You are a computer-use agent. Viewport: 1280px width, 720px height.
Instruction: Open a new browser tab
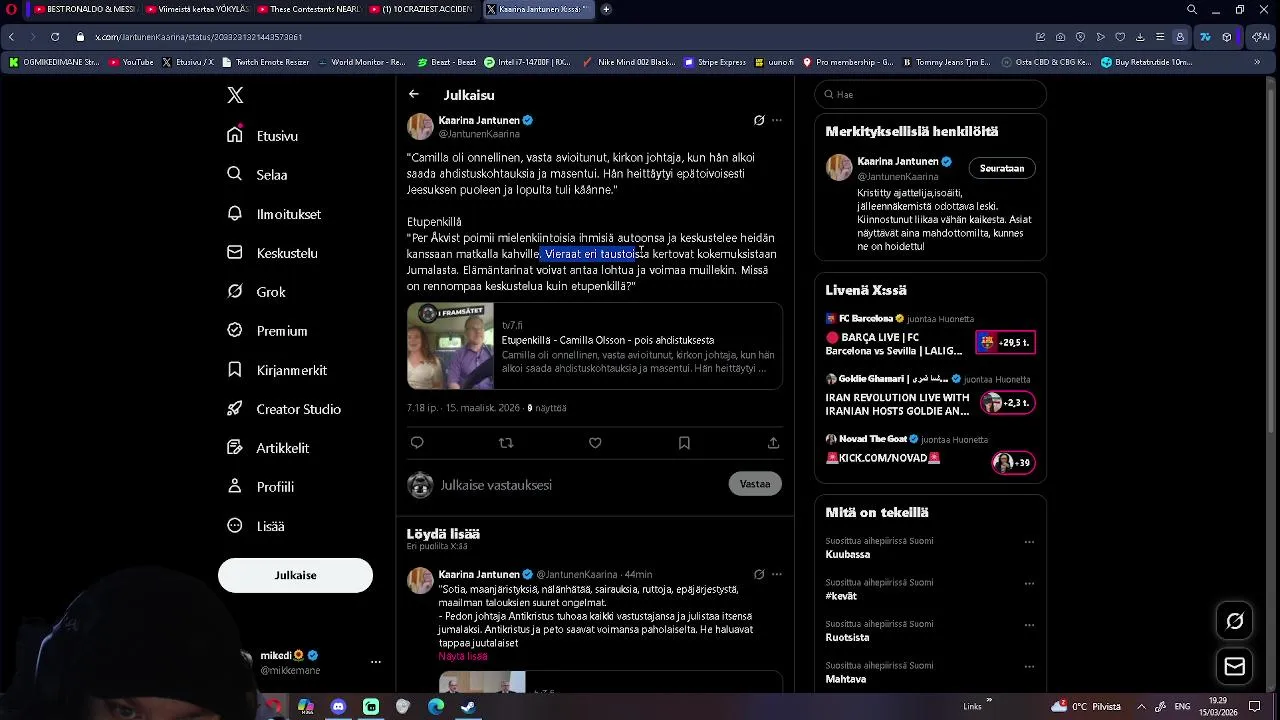(606, 9)
